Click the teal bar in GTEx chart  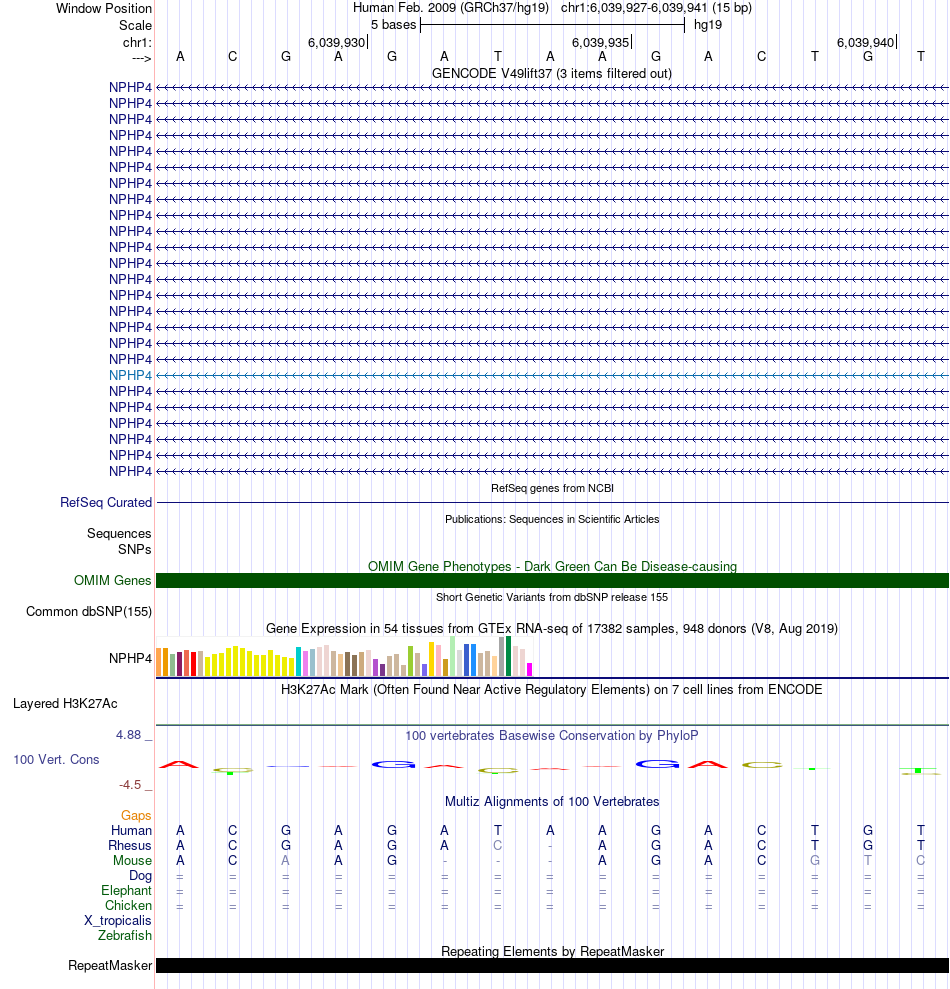[x=298, y=661]
